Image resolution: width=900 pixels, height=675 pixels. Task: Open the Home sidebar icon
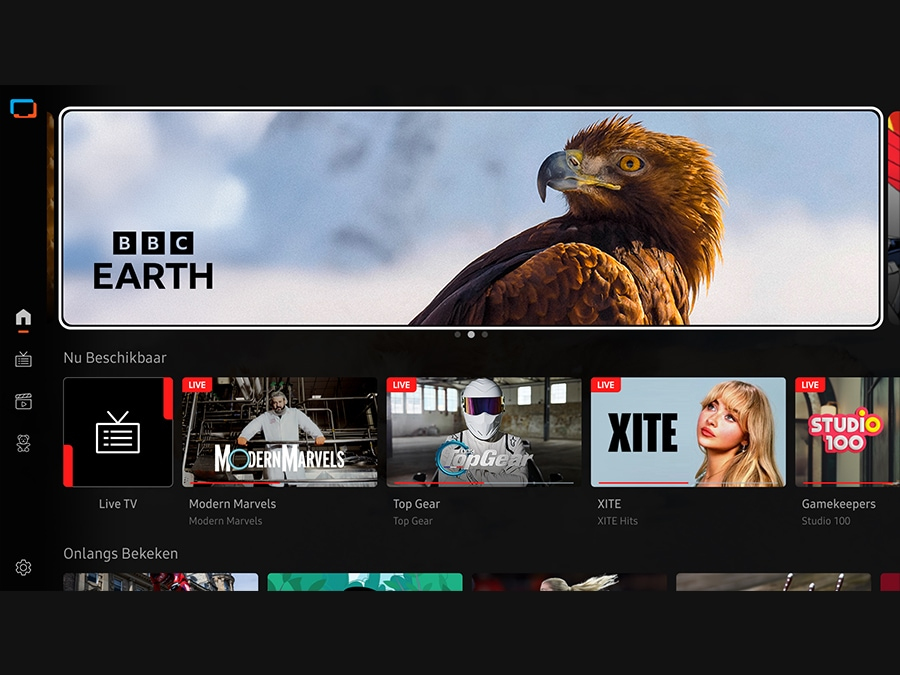[x=23, y=317]
